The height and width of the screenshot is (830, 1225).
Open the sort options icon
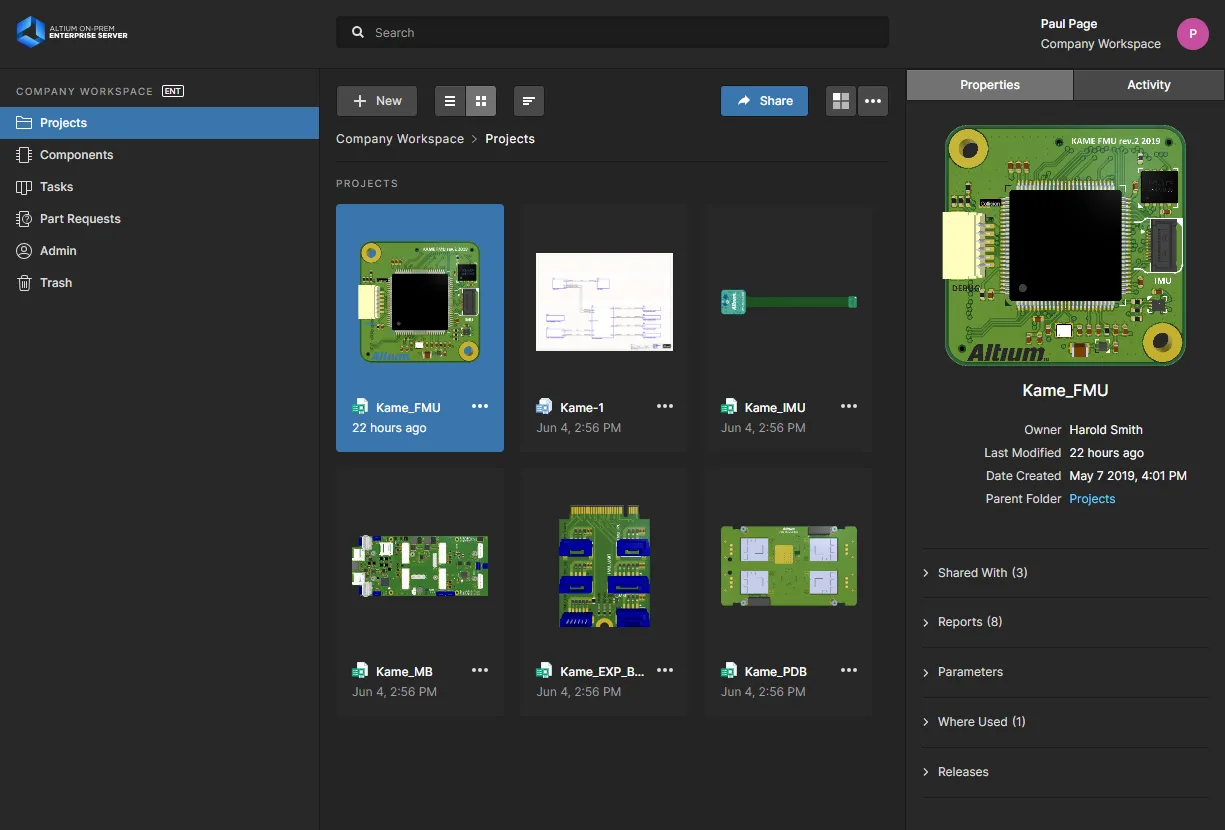pyautogui.click(x=529, y=101)
